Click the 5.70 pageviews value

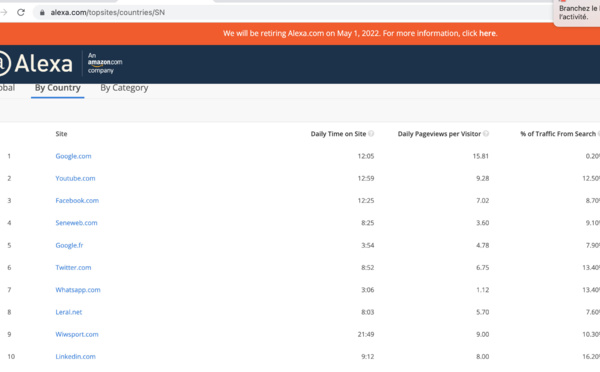tap(483, 312)
